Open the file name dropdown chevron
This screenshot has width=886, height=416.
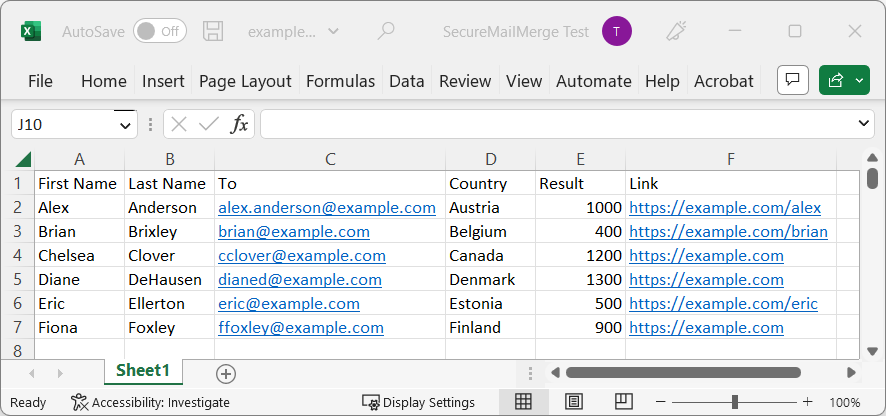(333, 31)
